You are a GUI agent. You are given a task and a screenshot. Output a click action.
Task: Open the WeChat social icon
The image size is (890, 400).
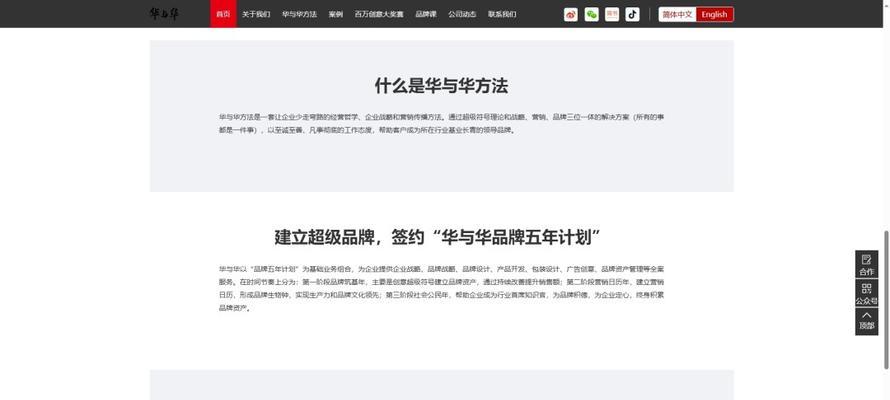pyautogui.click(x=591, y=14)
